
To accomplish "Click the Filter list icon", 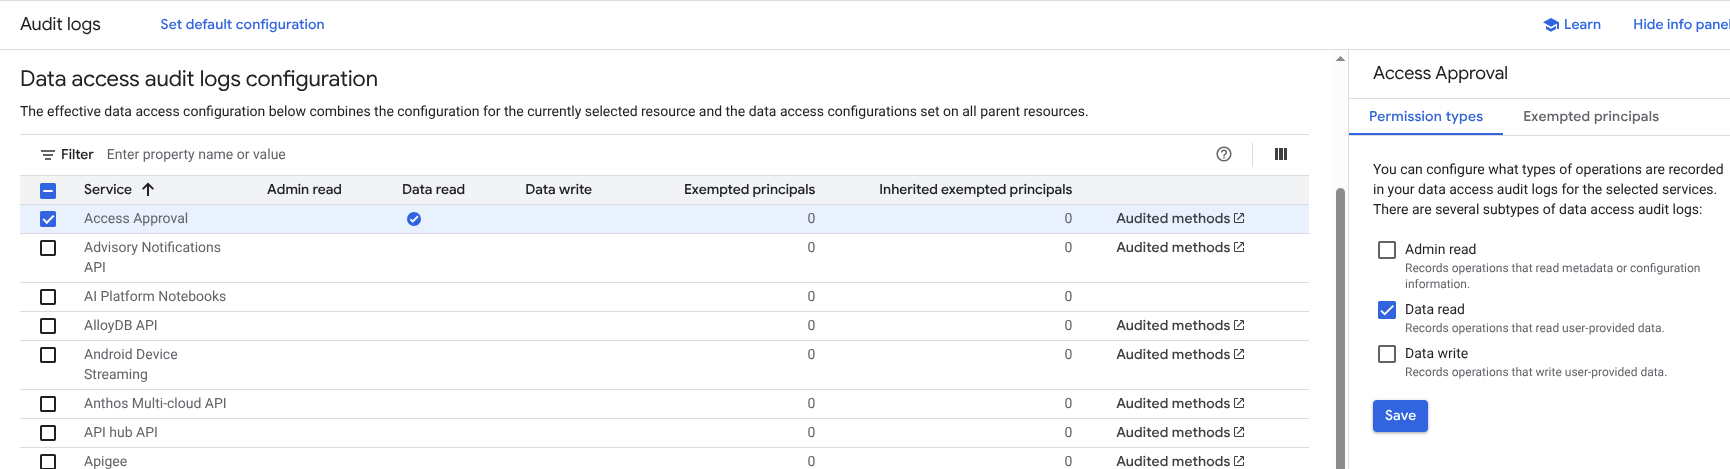I will point(47,155).
